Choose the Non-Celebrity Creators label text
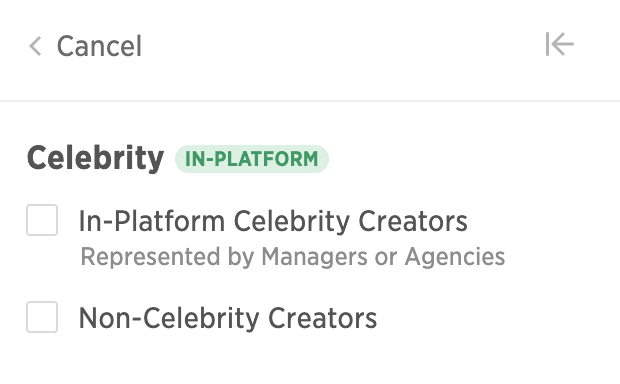620x384 pixels. click(x=228, y=318)
